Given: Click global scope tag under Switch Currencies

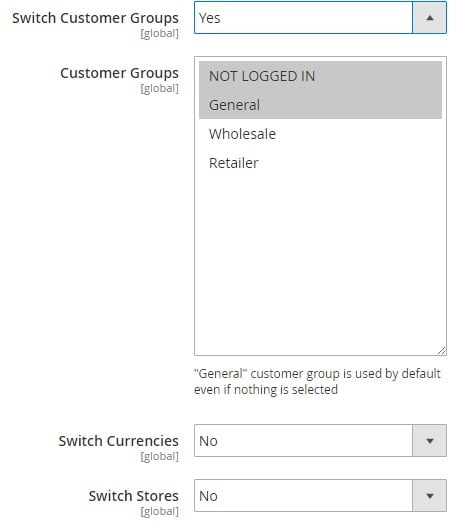Looking at the screenshot, I should [159, 456].
